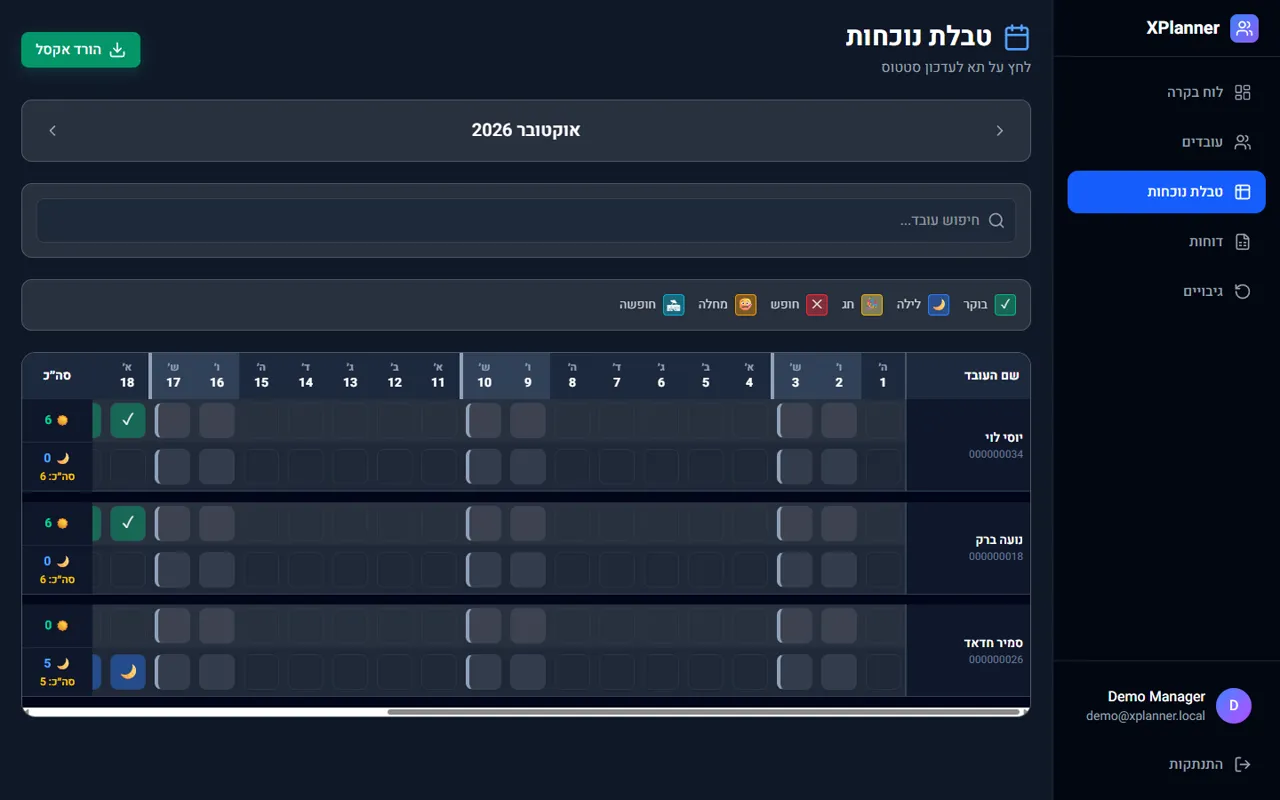1280x800 pixels.
Task: Click the horizontal scrollbar under the table
Action: coord(704,712)
